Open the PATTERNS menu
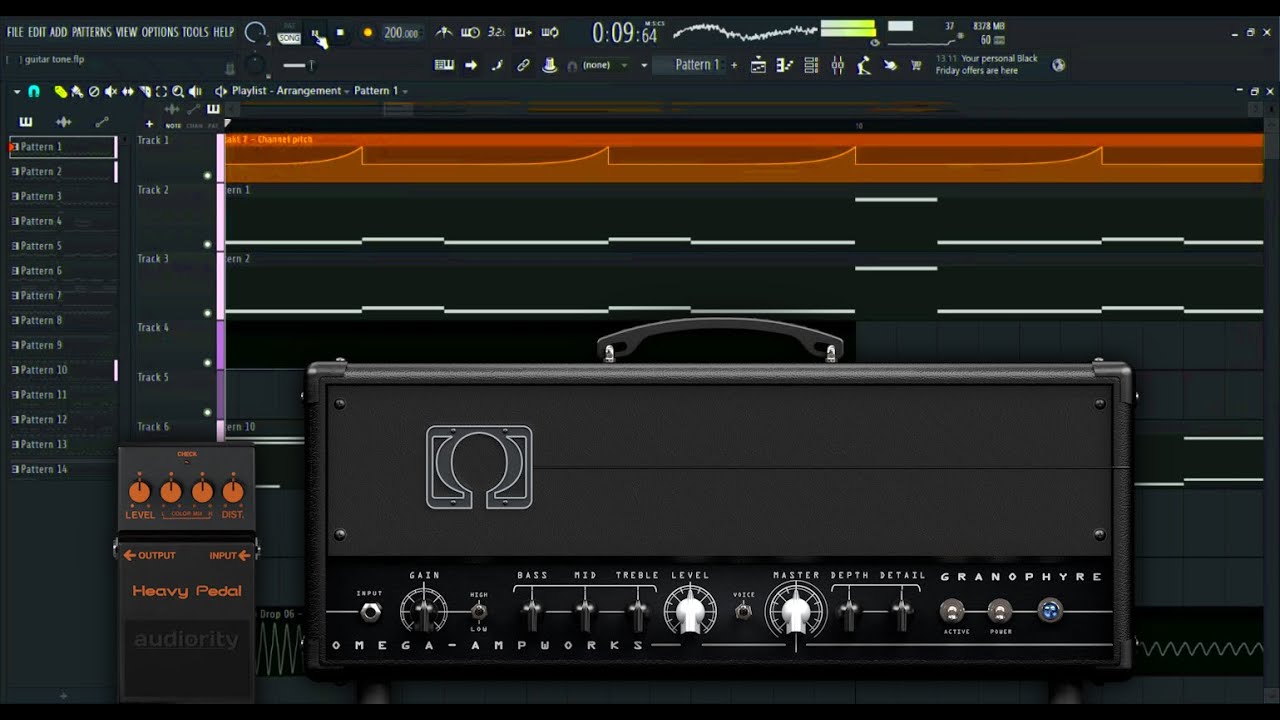The image size is (1280, 720). (92, 32)
